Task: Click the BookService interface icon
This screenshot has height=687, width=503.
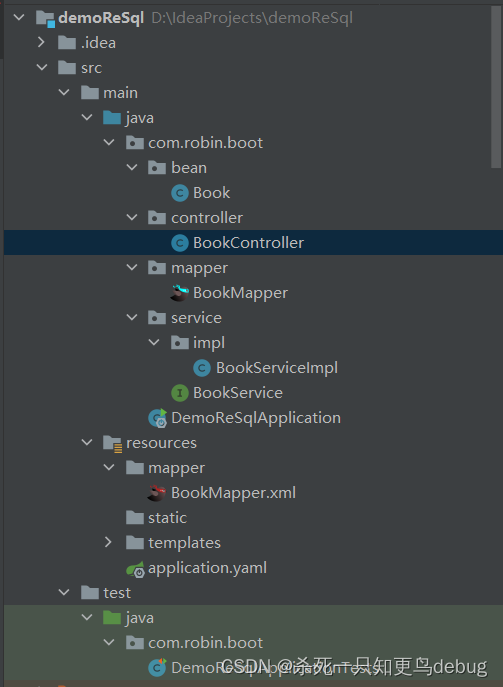Action: point(180,393)
